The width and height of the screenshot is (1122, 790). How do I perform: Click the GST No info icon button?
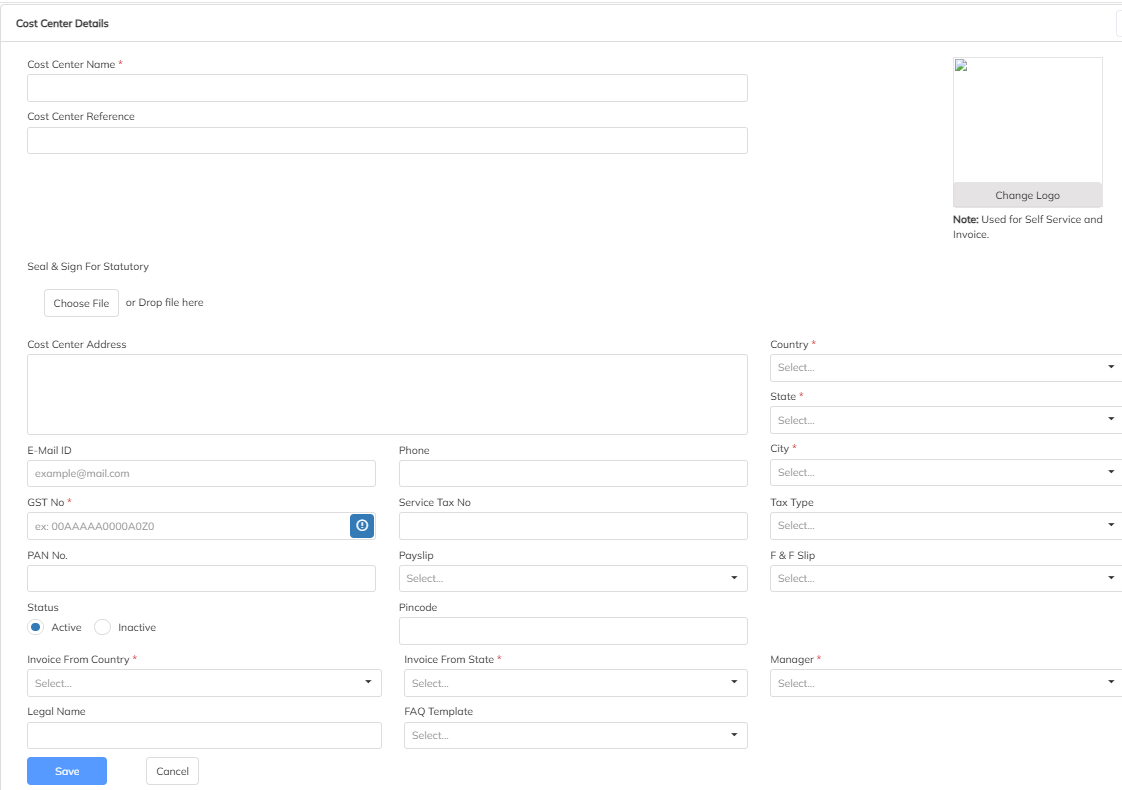tap(362, 526)
